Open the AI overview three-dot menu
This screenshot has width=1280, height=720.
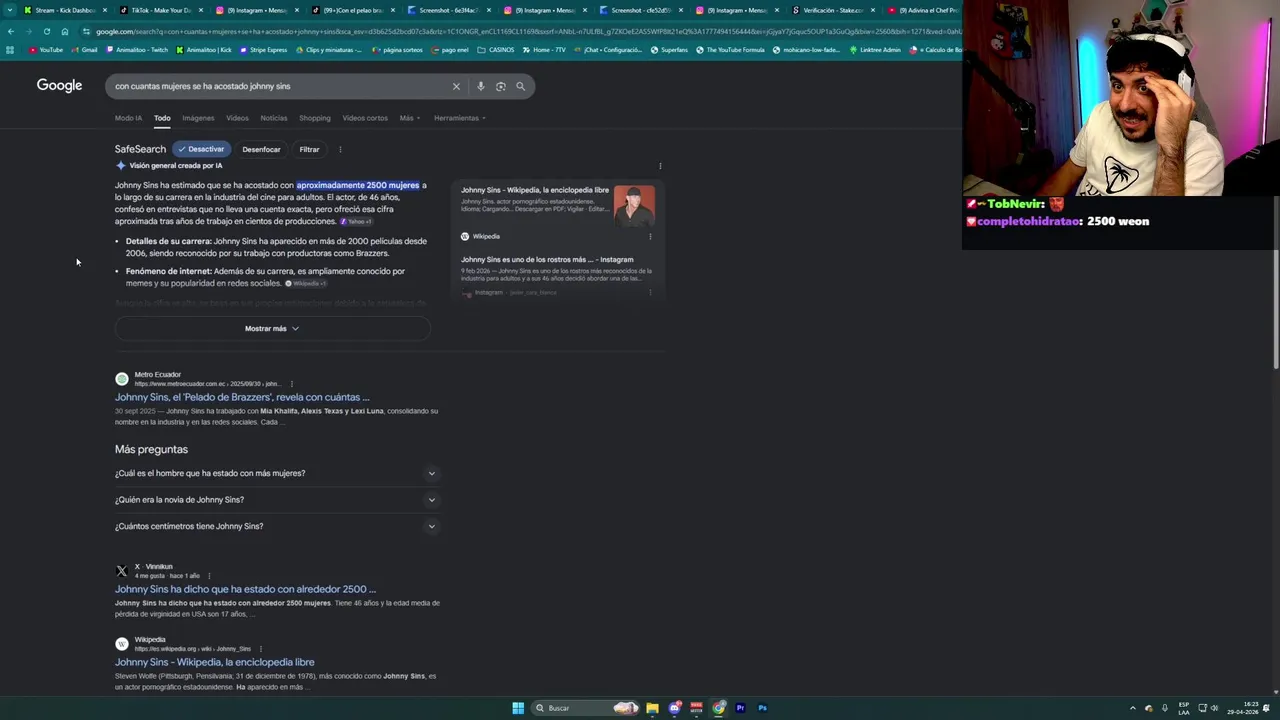660,166
